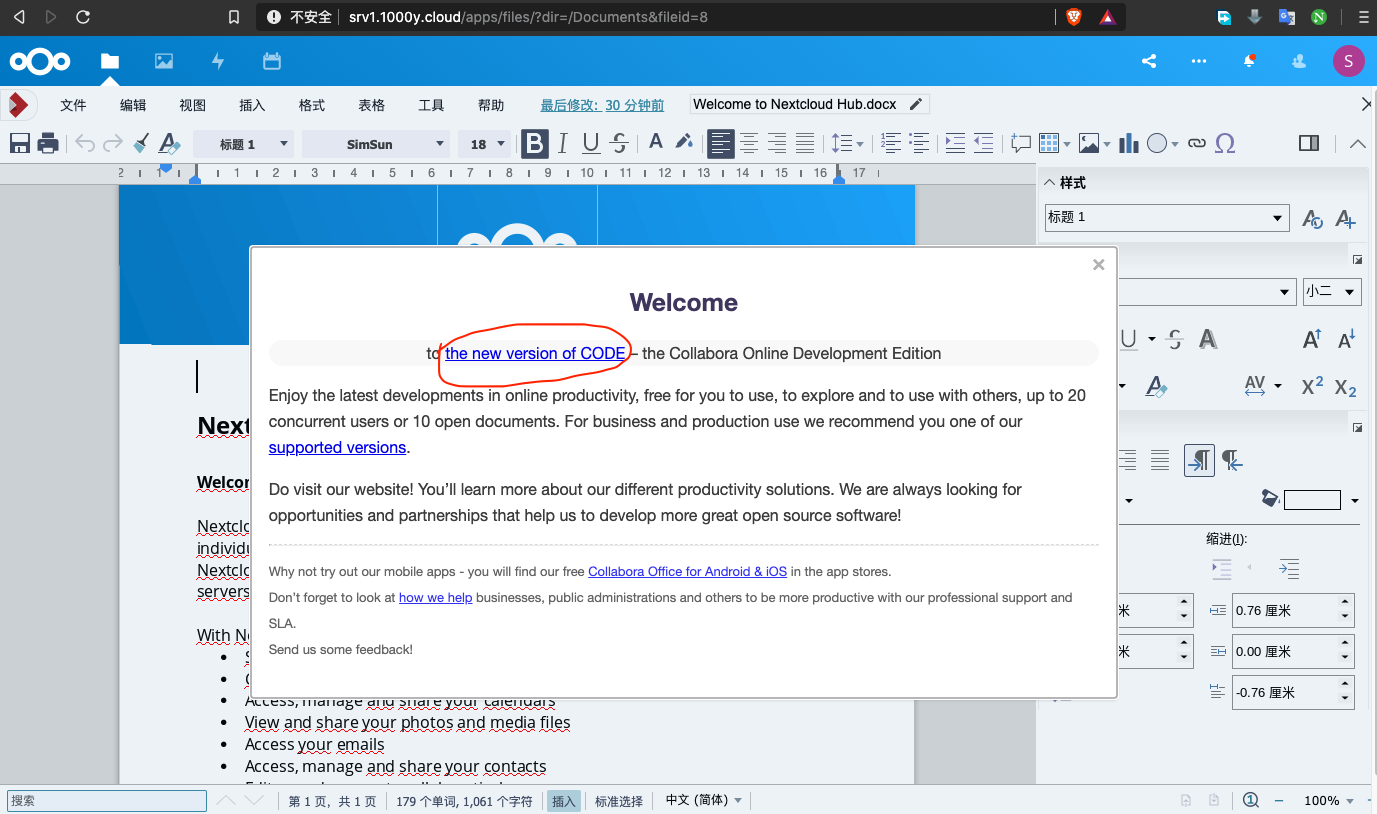The height and width of the screenshot is (814, 1377).
Task: Enable Align Left paragraph alignment
Action: click(720, 144)
